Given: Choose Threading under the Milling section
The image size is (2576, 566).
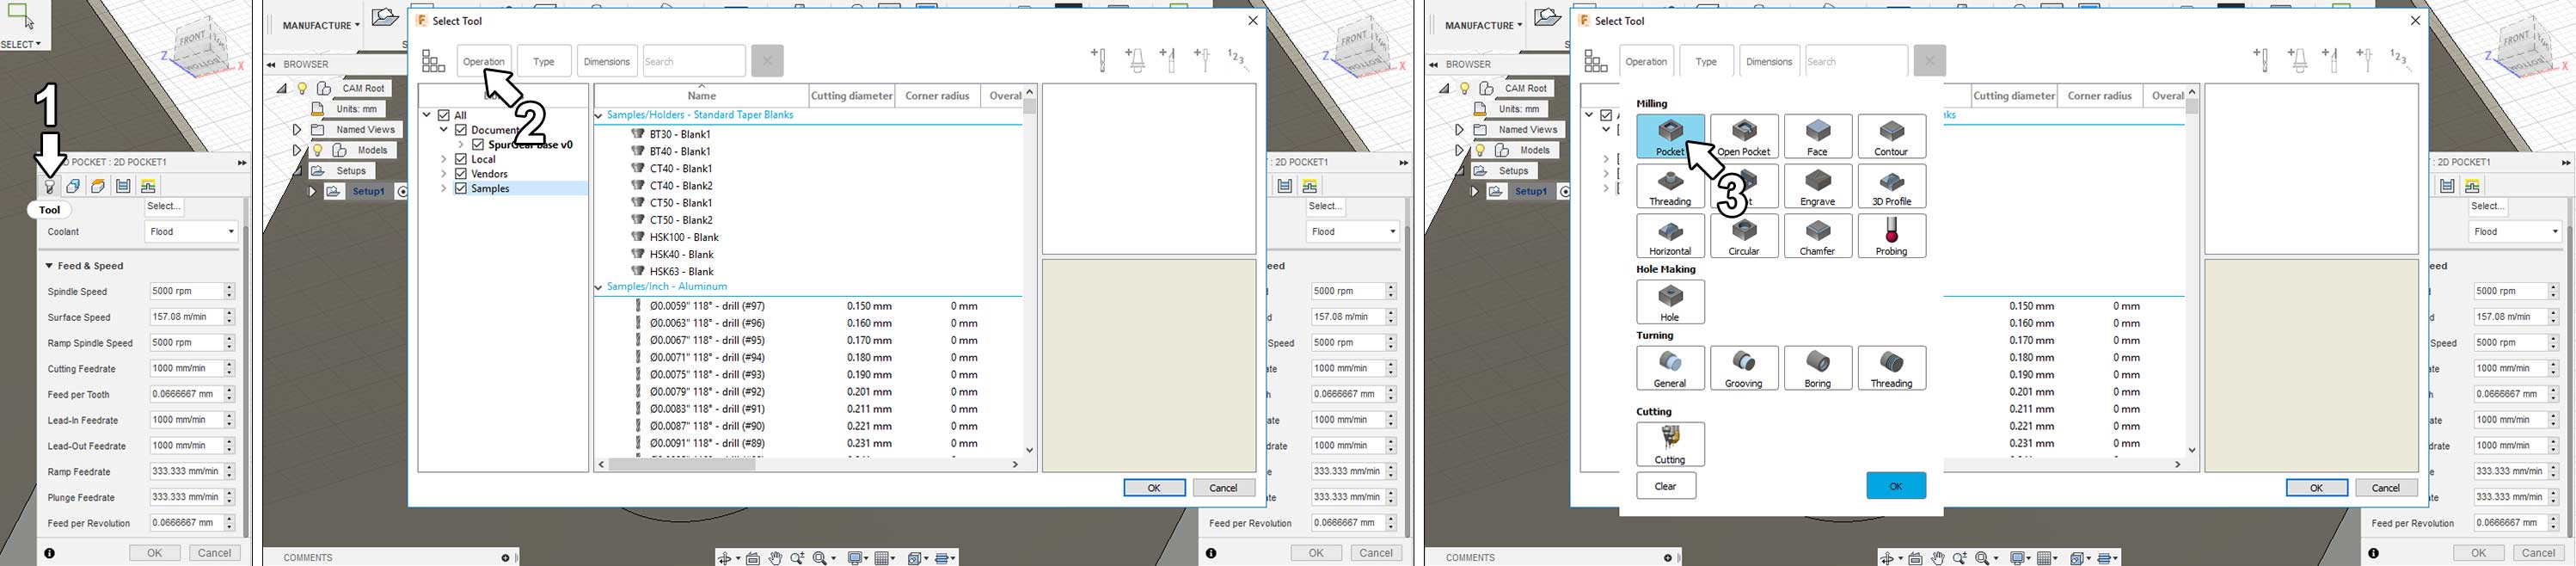Looking at the screenshot, I should [1670, 186].
